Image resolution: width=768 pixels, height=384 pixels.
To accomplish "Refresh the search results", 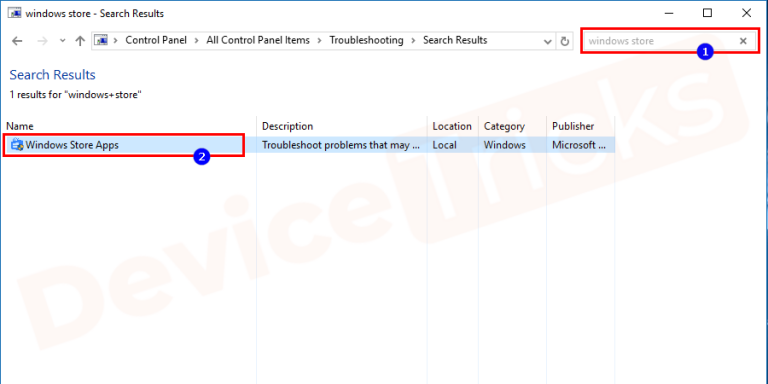I will (x=564, y=41).
